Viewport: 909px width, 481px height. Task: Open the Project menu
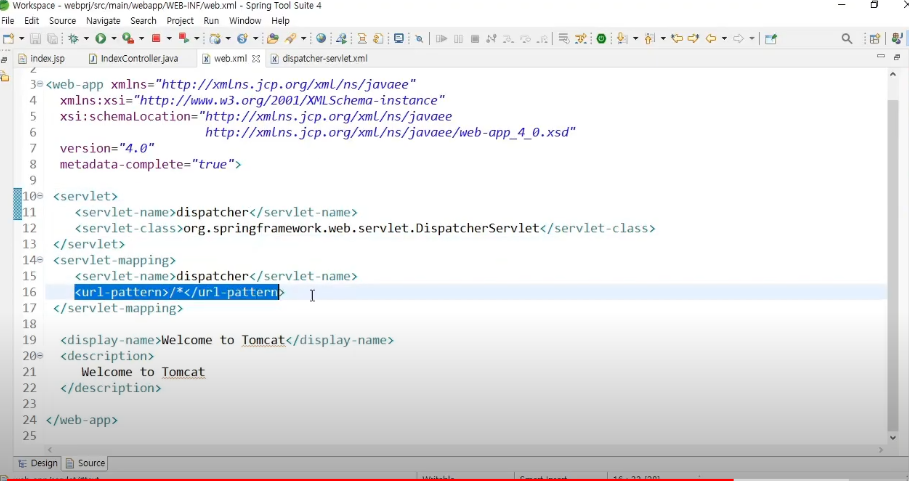[180, 20]
